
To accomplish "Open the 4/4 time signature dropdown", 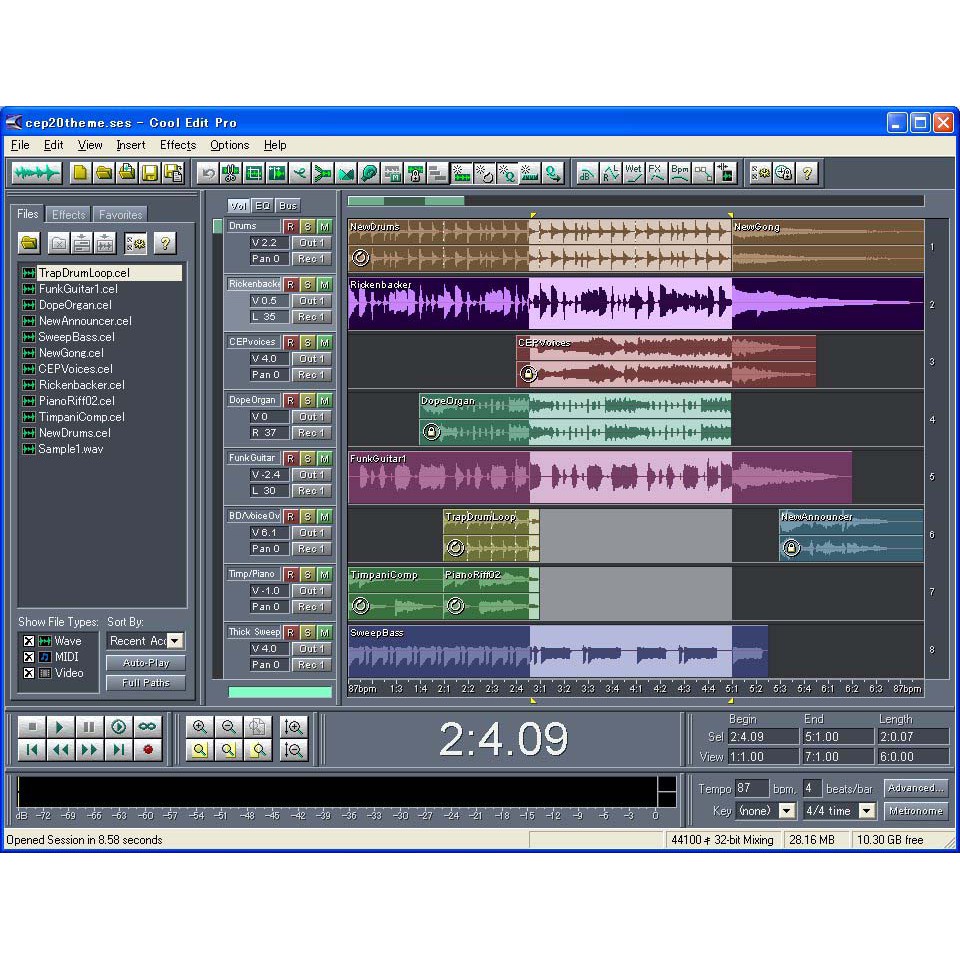I will (x=866, y=811).
